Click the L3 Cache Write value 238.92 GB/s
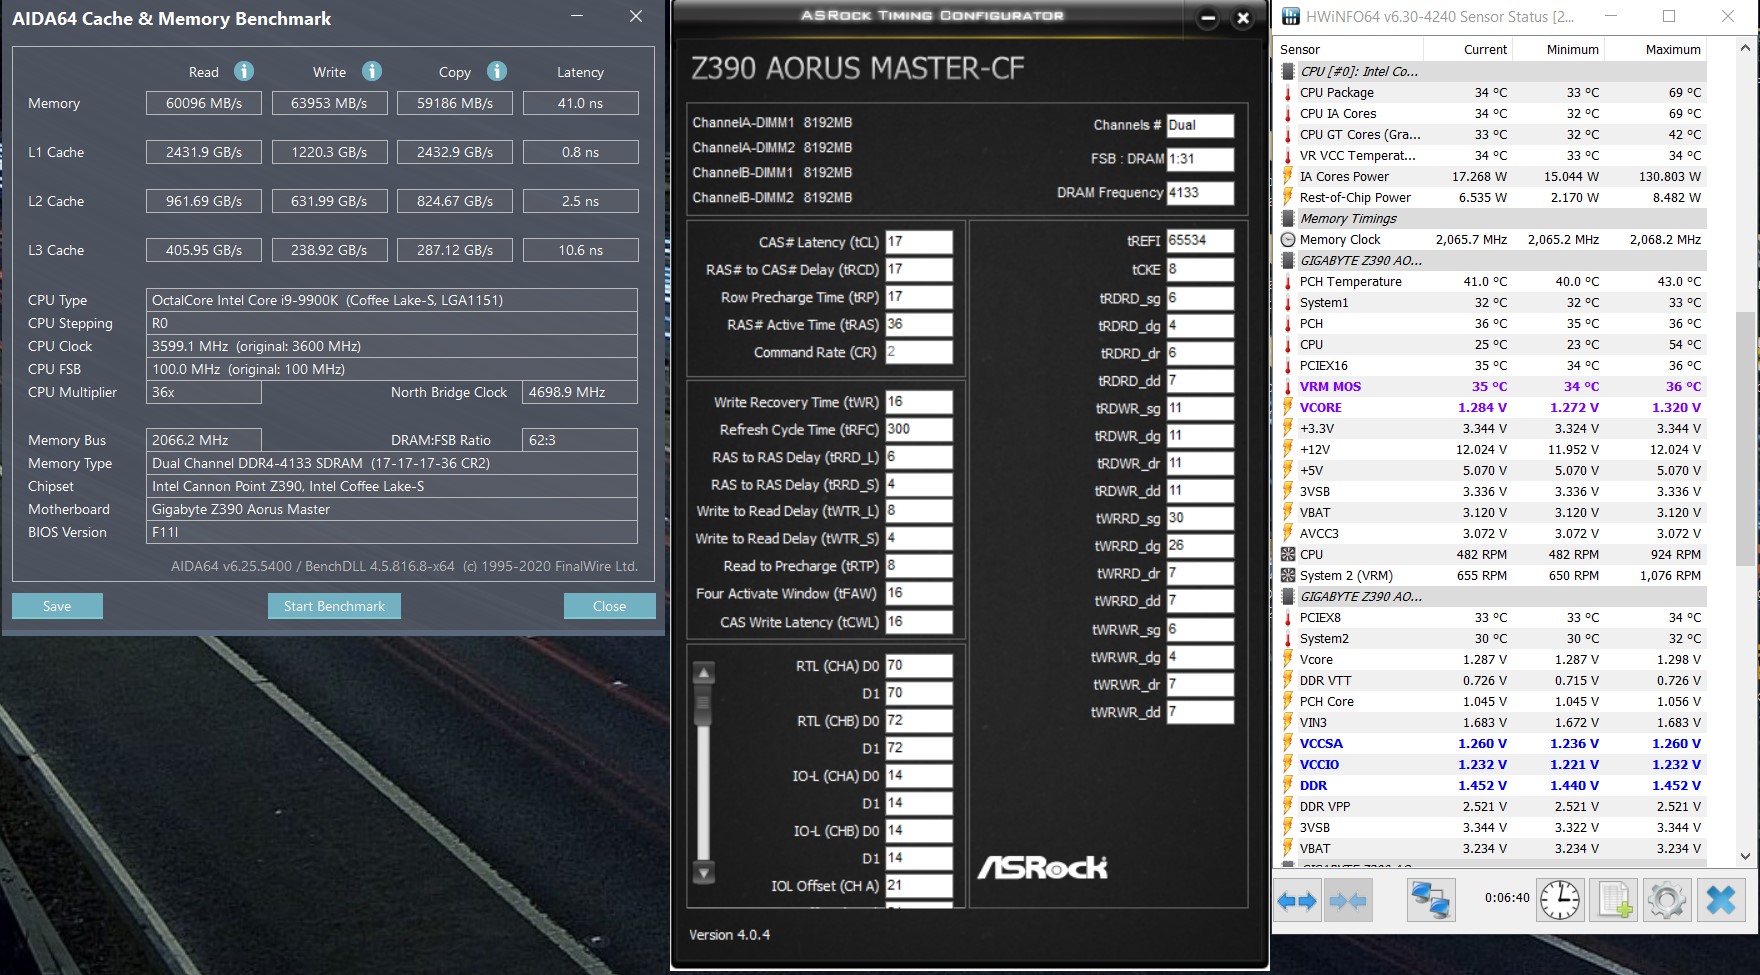This screenshot has height=975, width=1760. tap(329, 250)
